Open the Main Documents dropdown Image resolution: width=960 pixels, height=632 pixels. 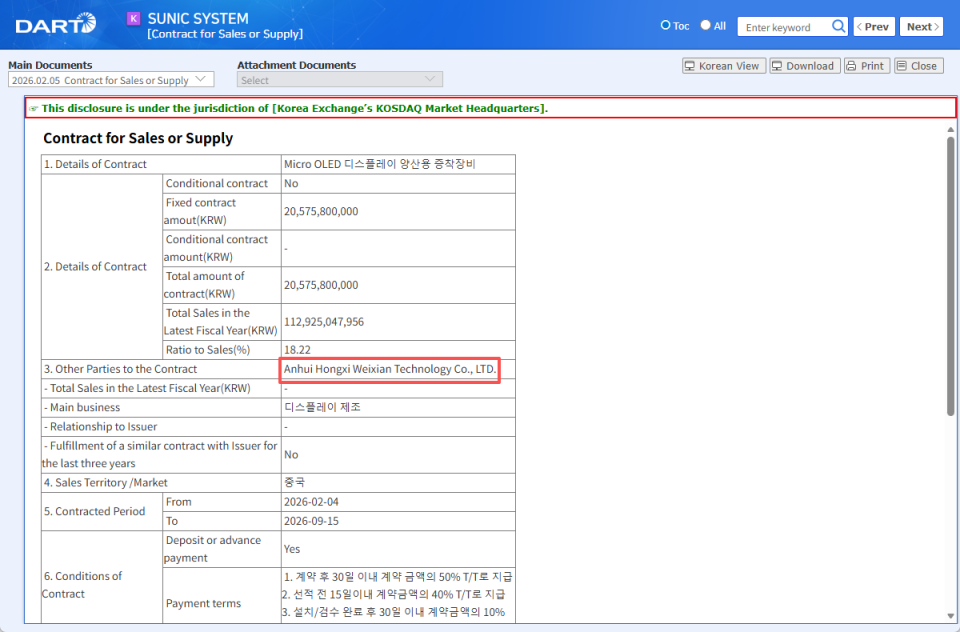coord(111,80)
